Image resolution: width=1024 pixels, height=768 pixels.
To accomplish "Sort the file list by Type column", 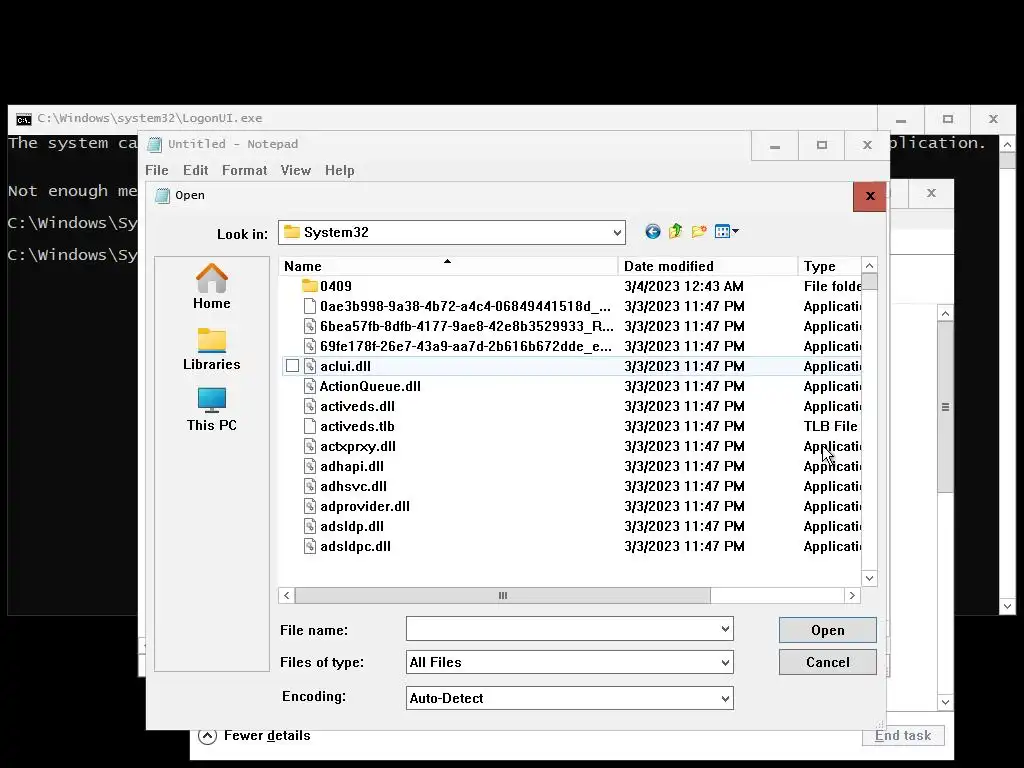I will click(x=830, y=266).
